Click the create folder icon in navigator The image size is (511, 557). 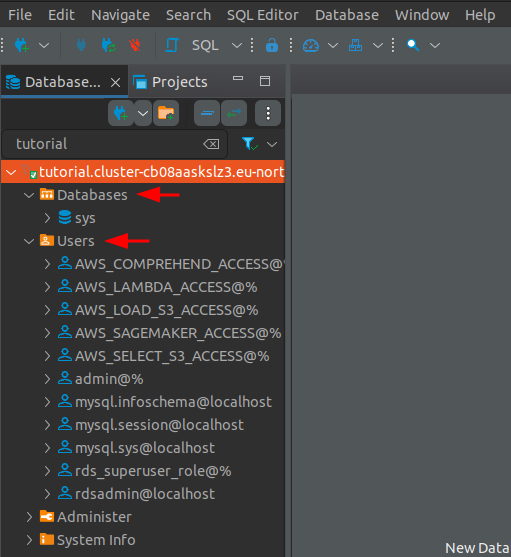tap(166, 113)
